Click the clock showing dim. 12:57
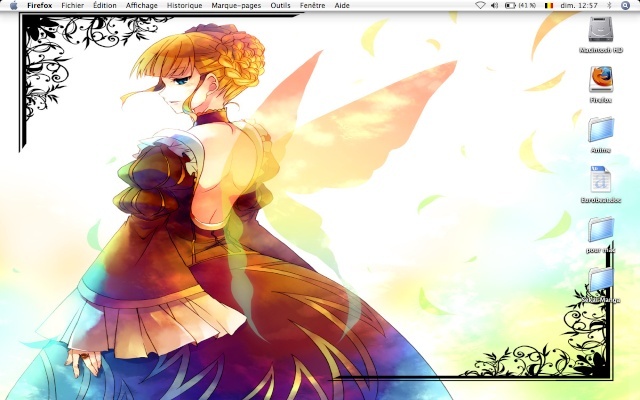 click(579, 5)
